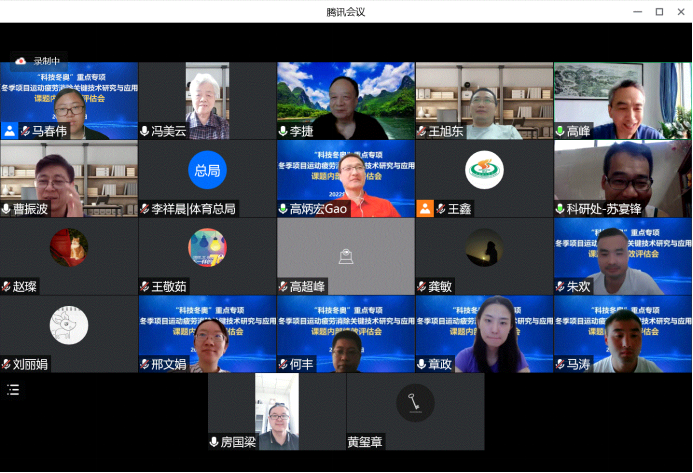Click the 录制中 cloud recording indicator
The height and width of the screenshot is (473, 693).
pos(40,61)
